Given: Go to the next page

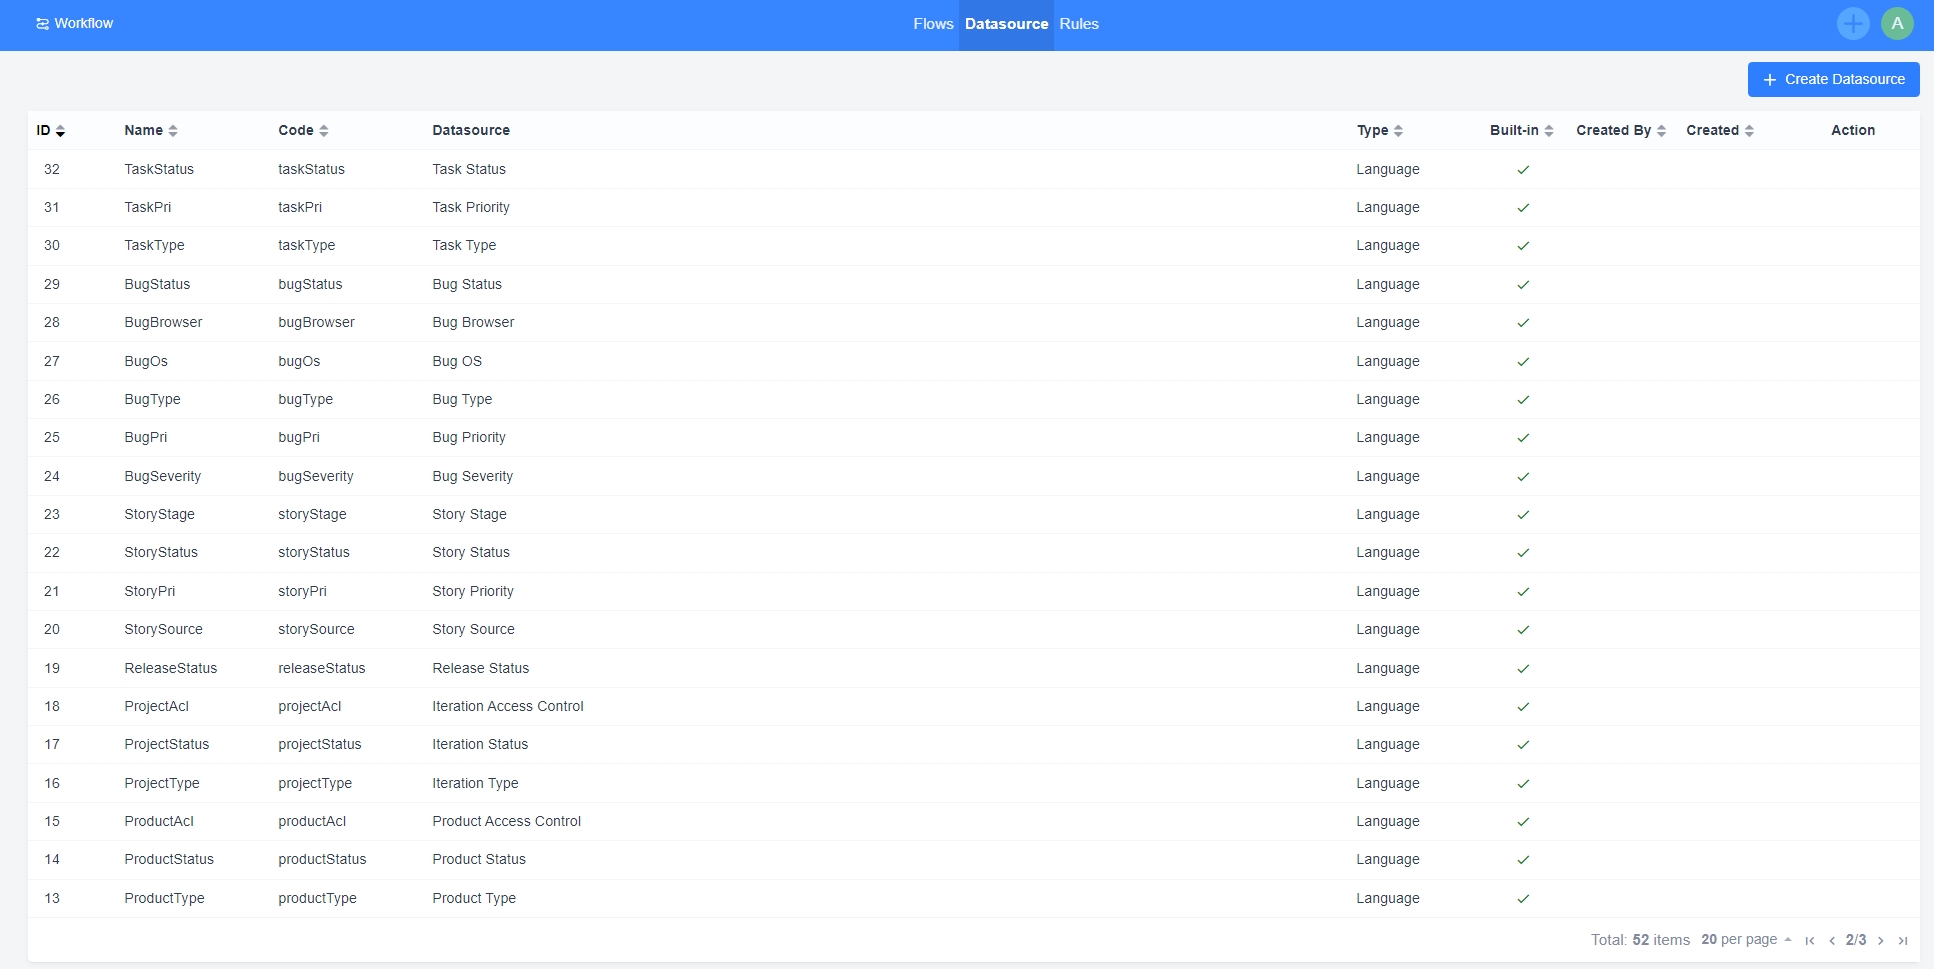Looking at the screenshot, I should pyautogui.click(x=1880, y=940).
